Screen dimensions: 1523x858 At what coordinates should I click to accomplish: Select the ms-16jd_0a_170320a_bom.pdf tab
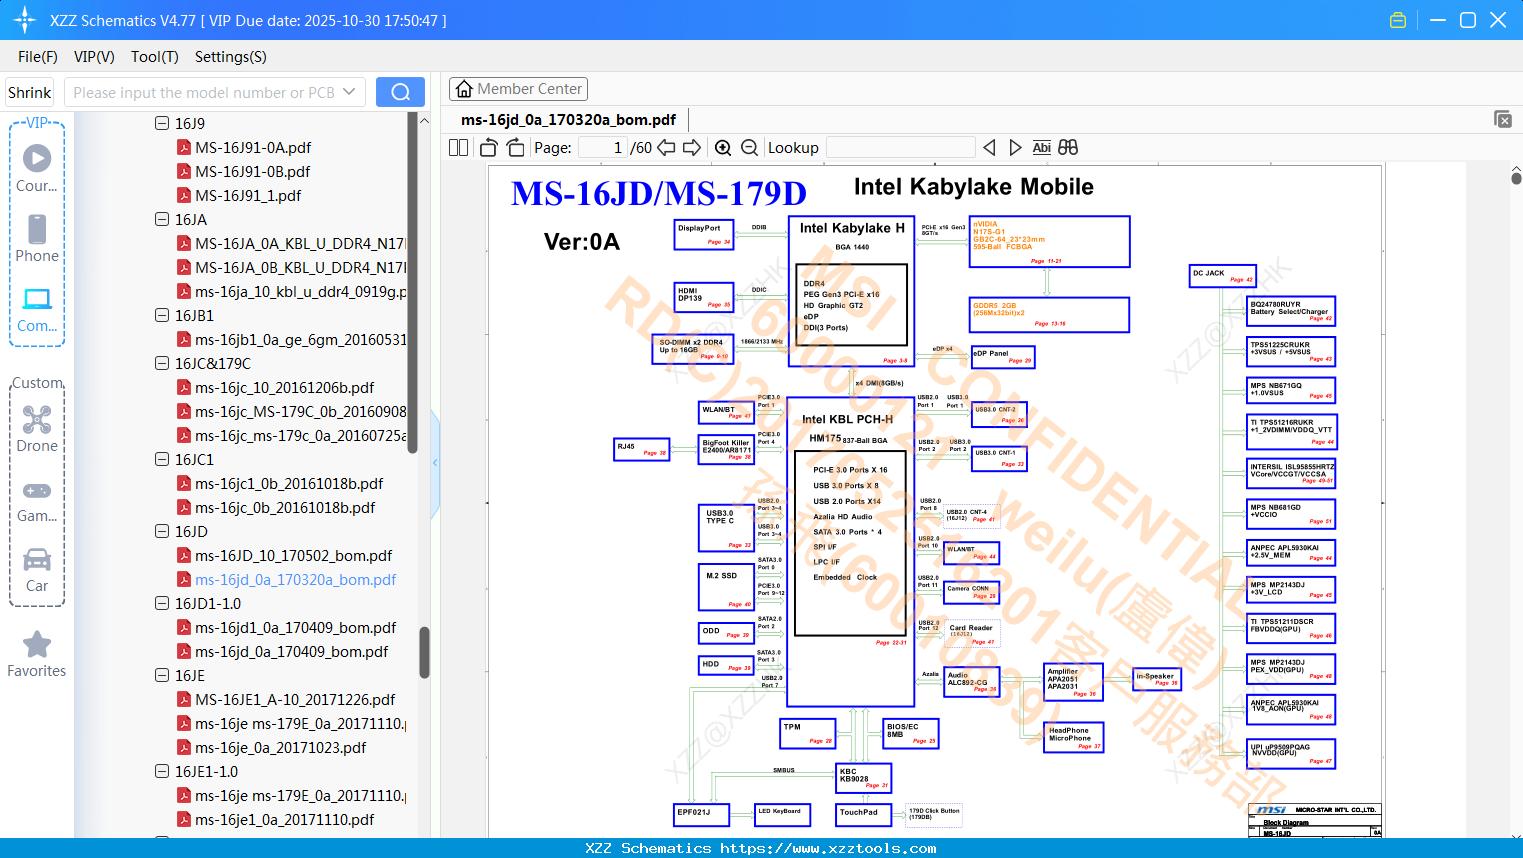(568, 120)
